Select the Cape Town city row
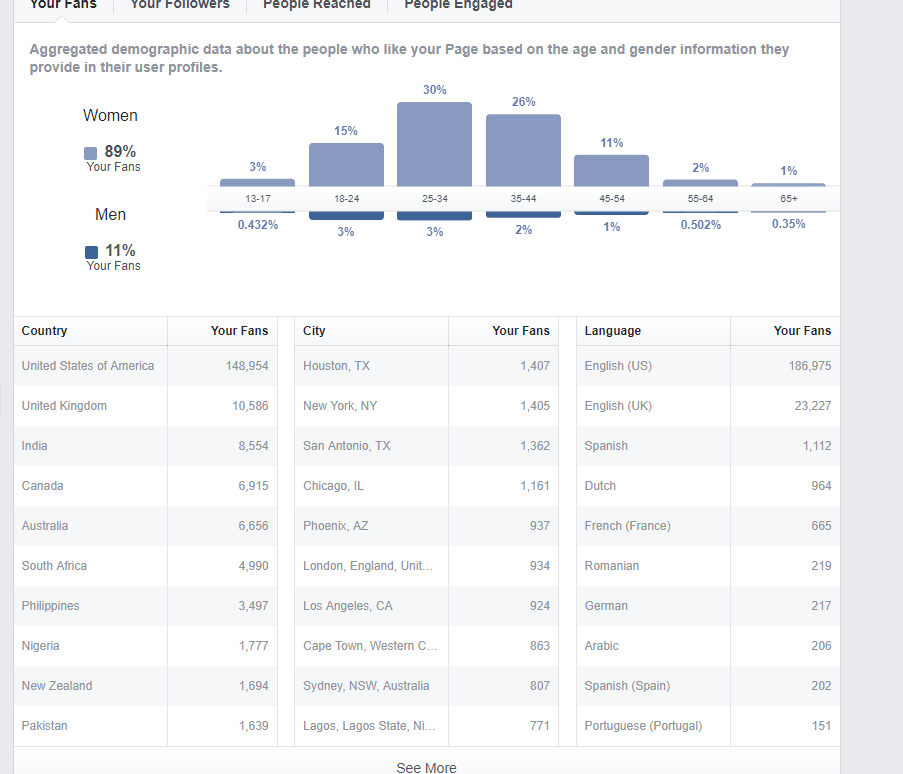903x774 pixels. (x=370, y=646)
